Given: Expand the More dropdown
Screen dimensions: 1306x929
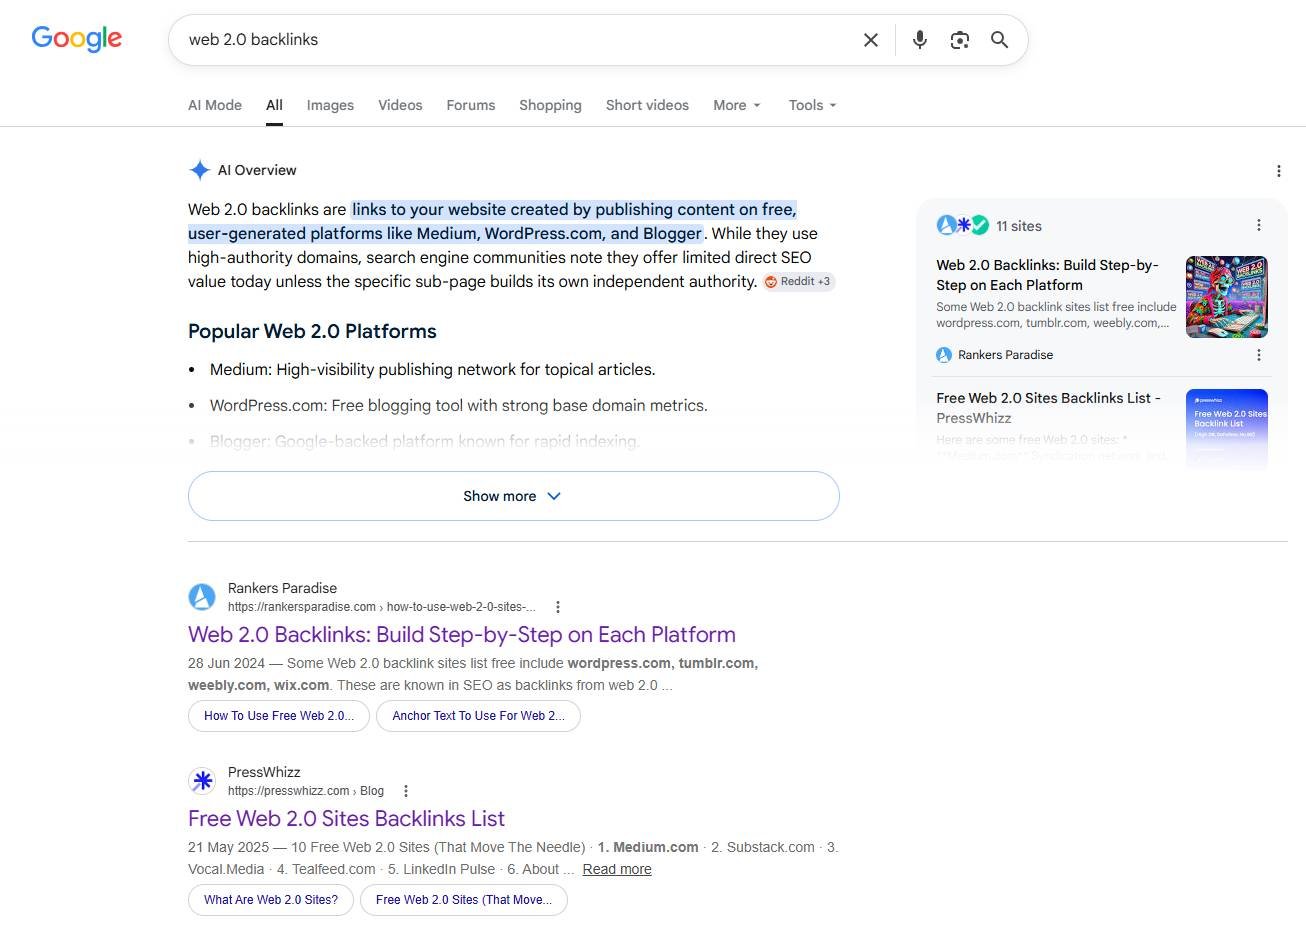Looking at the screenshot, I should 737,105.
